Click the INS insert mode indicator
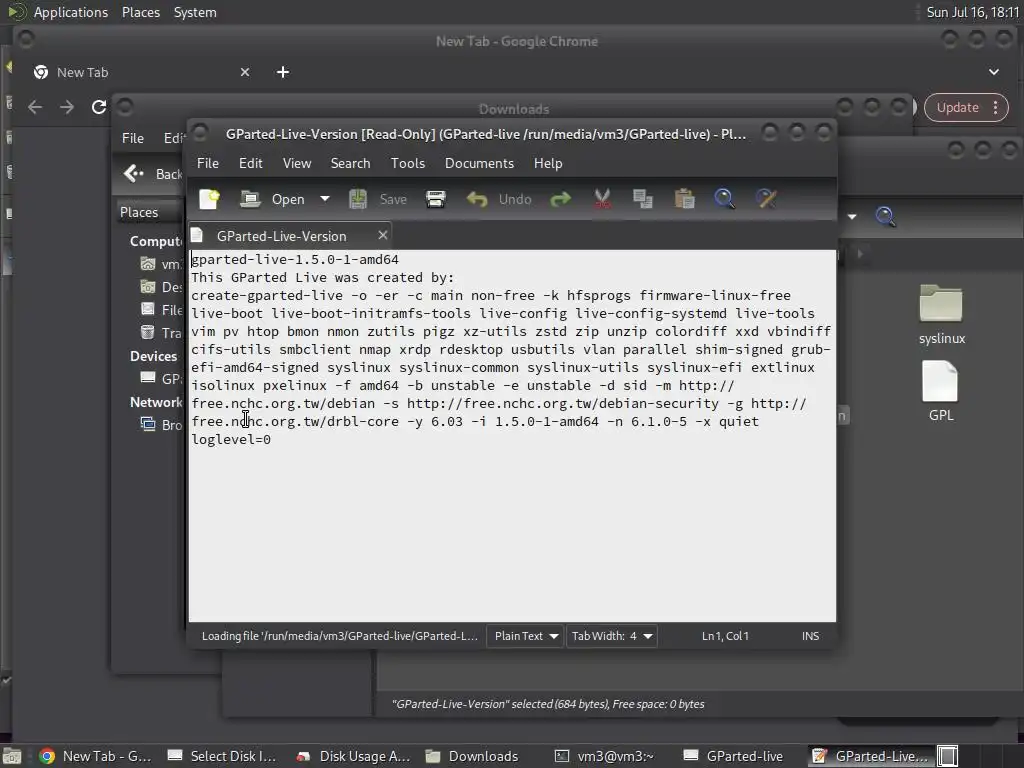Screen dimensions: 1024x768 tap(810, 636)
